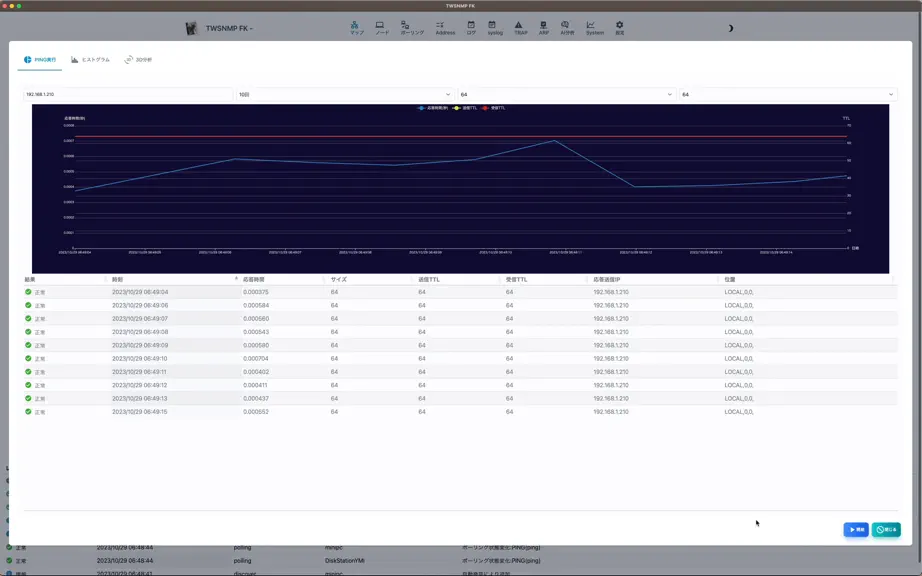The width and height of the screenshot is (922, 576).
Task: Toggle the yellow send TTL legend series
Action: click(465, 108)
